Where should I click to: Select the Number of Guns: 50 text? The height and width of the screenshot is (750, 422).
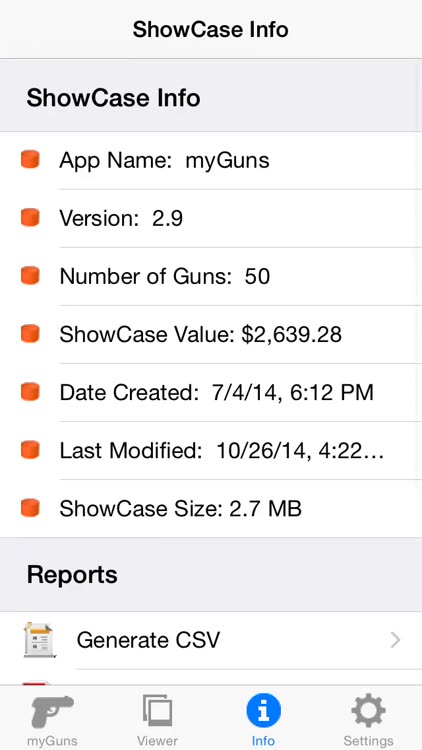[165, 276]
